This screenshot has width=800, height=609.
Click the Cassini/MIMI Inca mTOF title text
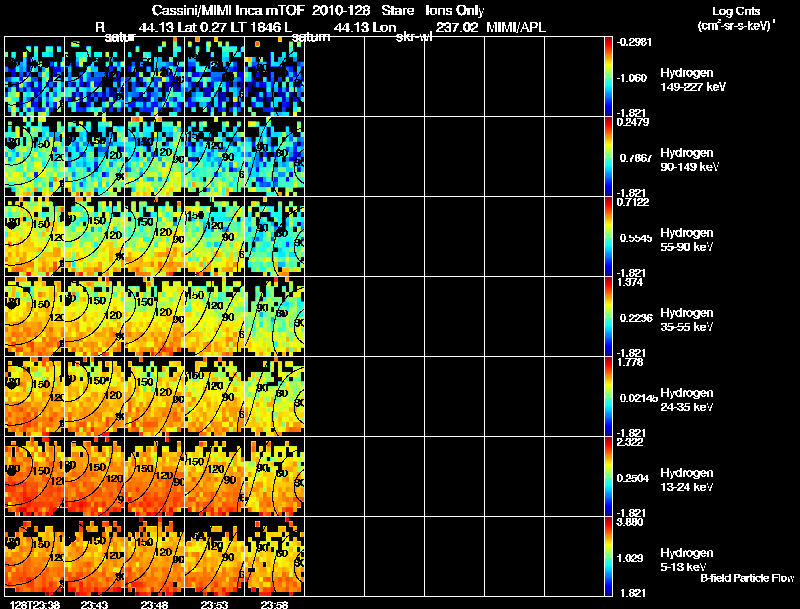coord(228,11)
